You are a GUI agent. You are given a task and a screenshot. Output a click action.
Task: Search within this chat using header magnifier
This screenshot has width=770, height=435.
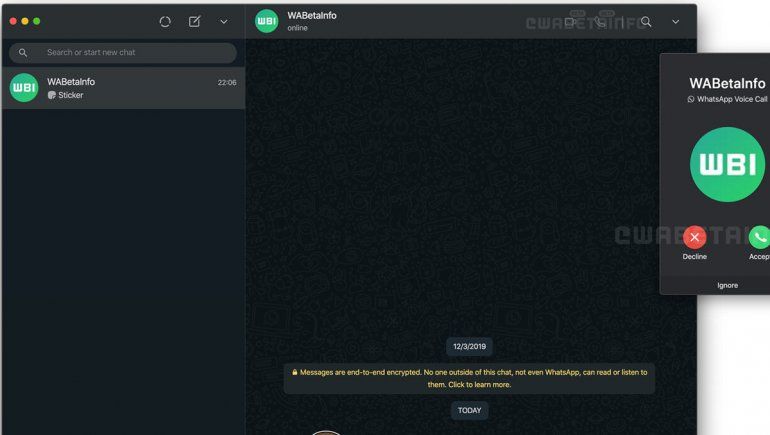coord(646,22)
